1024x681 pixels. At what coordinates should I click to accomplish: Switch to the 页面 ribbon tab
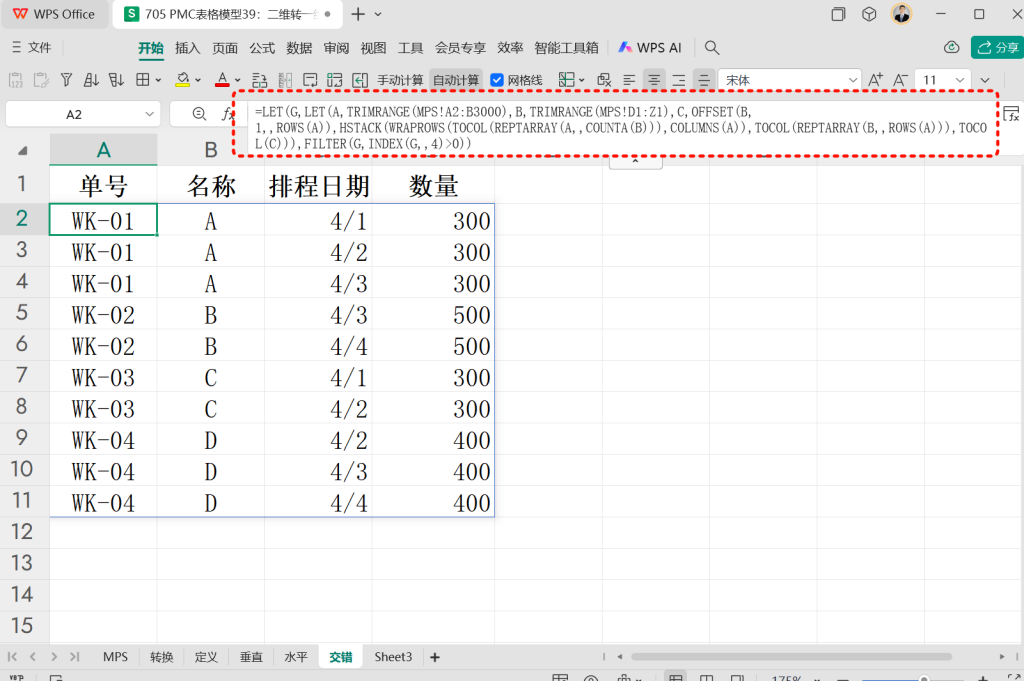(225, 48)
